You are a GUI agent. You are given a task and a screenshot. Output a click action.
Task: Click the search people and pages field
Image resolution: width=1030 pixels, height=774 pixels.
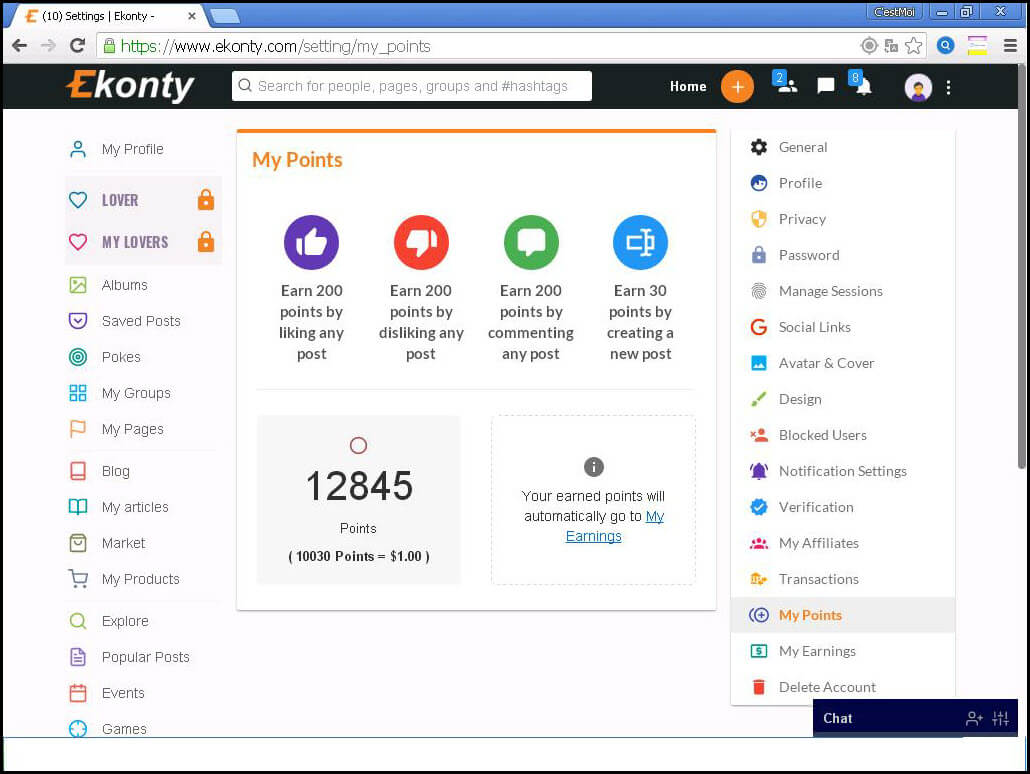click(x=412, y=86)
